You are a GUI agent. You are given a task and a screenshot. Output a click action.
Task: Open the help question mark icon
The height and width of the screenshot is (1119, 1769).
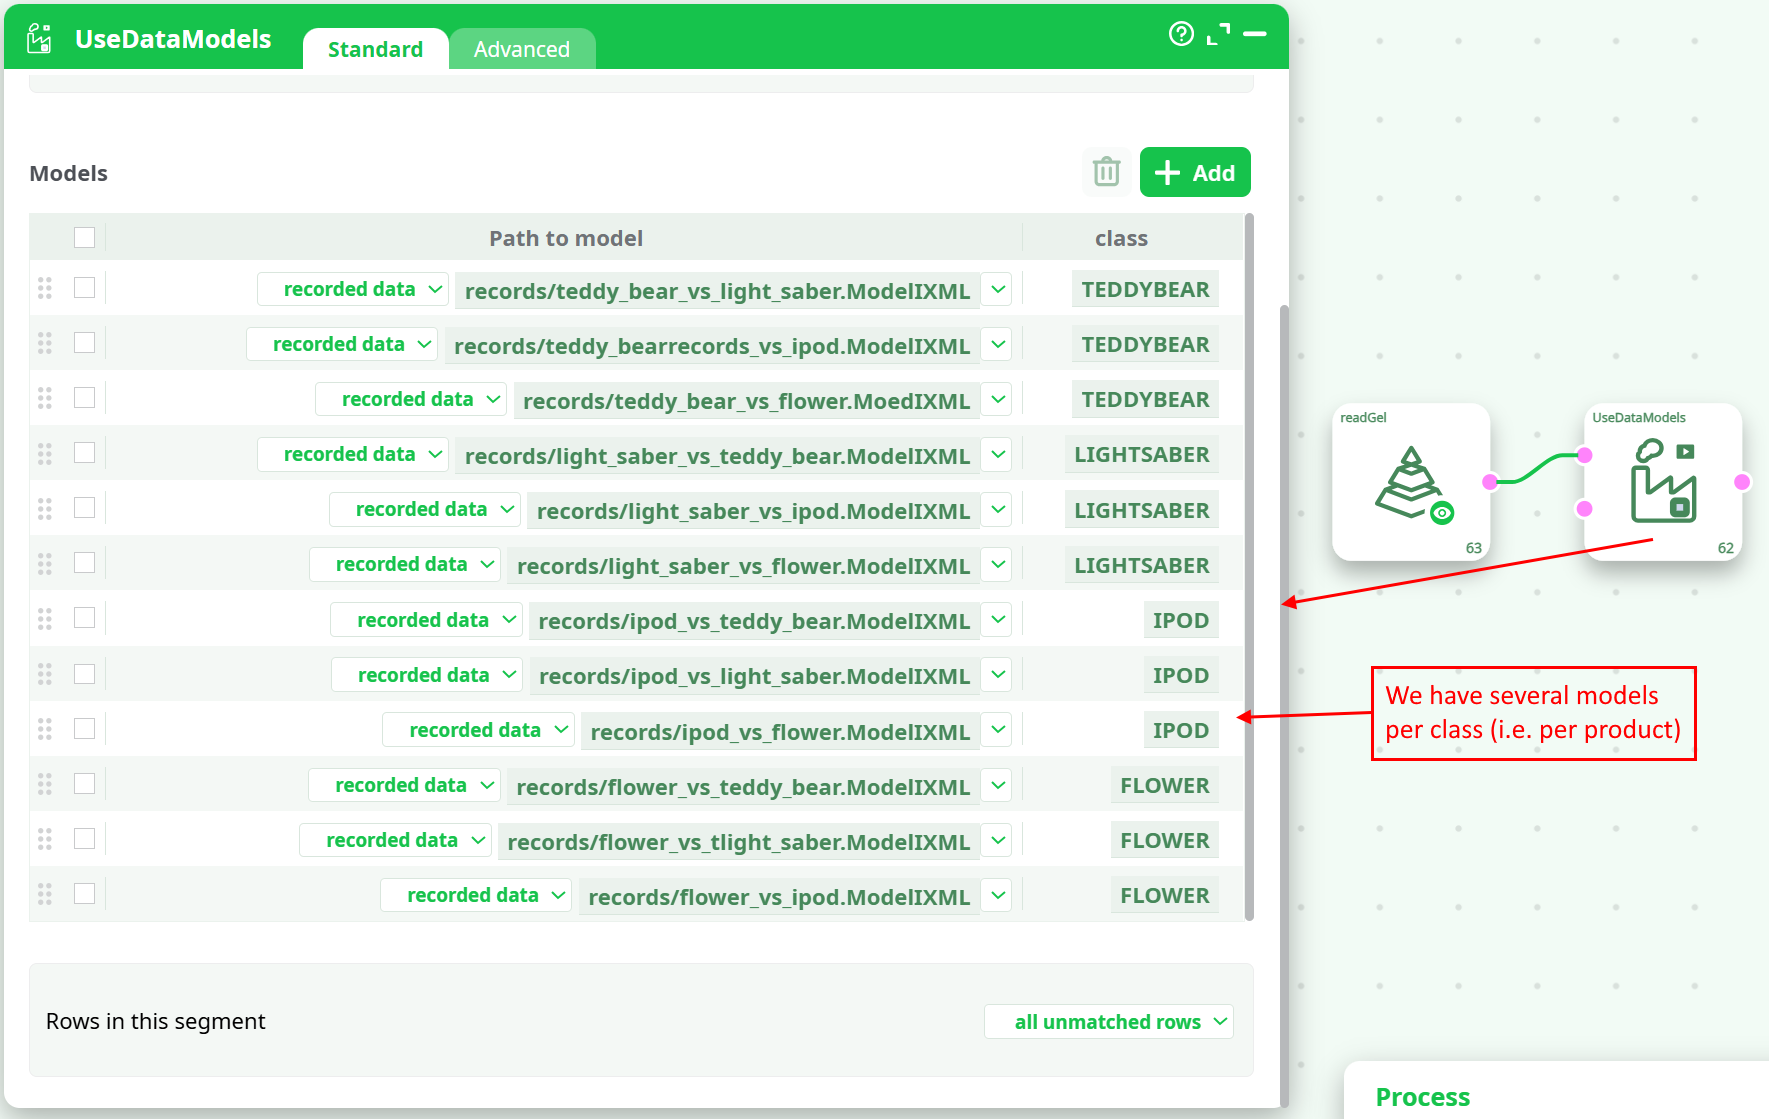(1181, 34)
